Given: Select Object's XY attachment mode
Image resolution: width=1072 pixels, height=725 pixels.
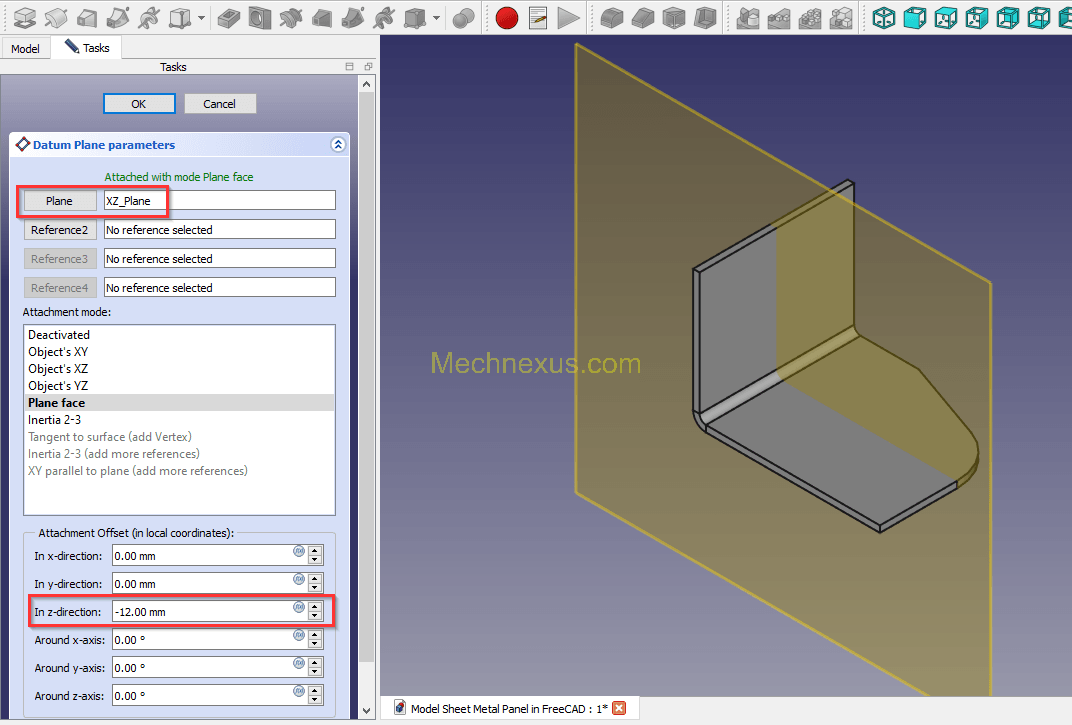Looking at the screenshot, I should pyautogui.click(x=58, y=352).
